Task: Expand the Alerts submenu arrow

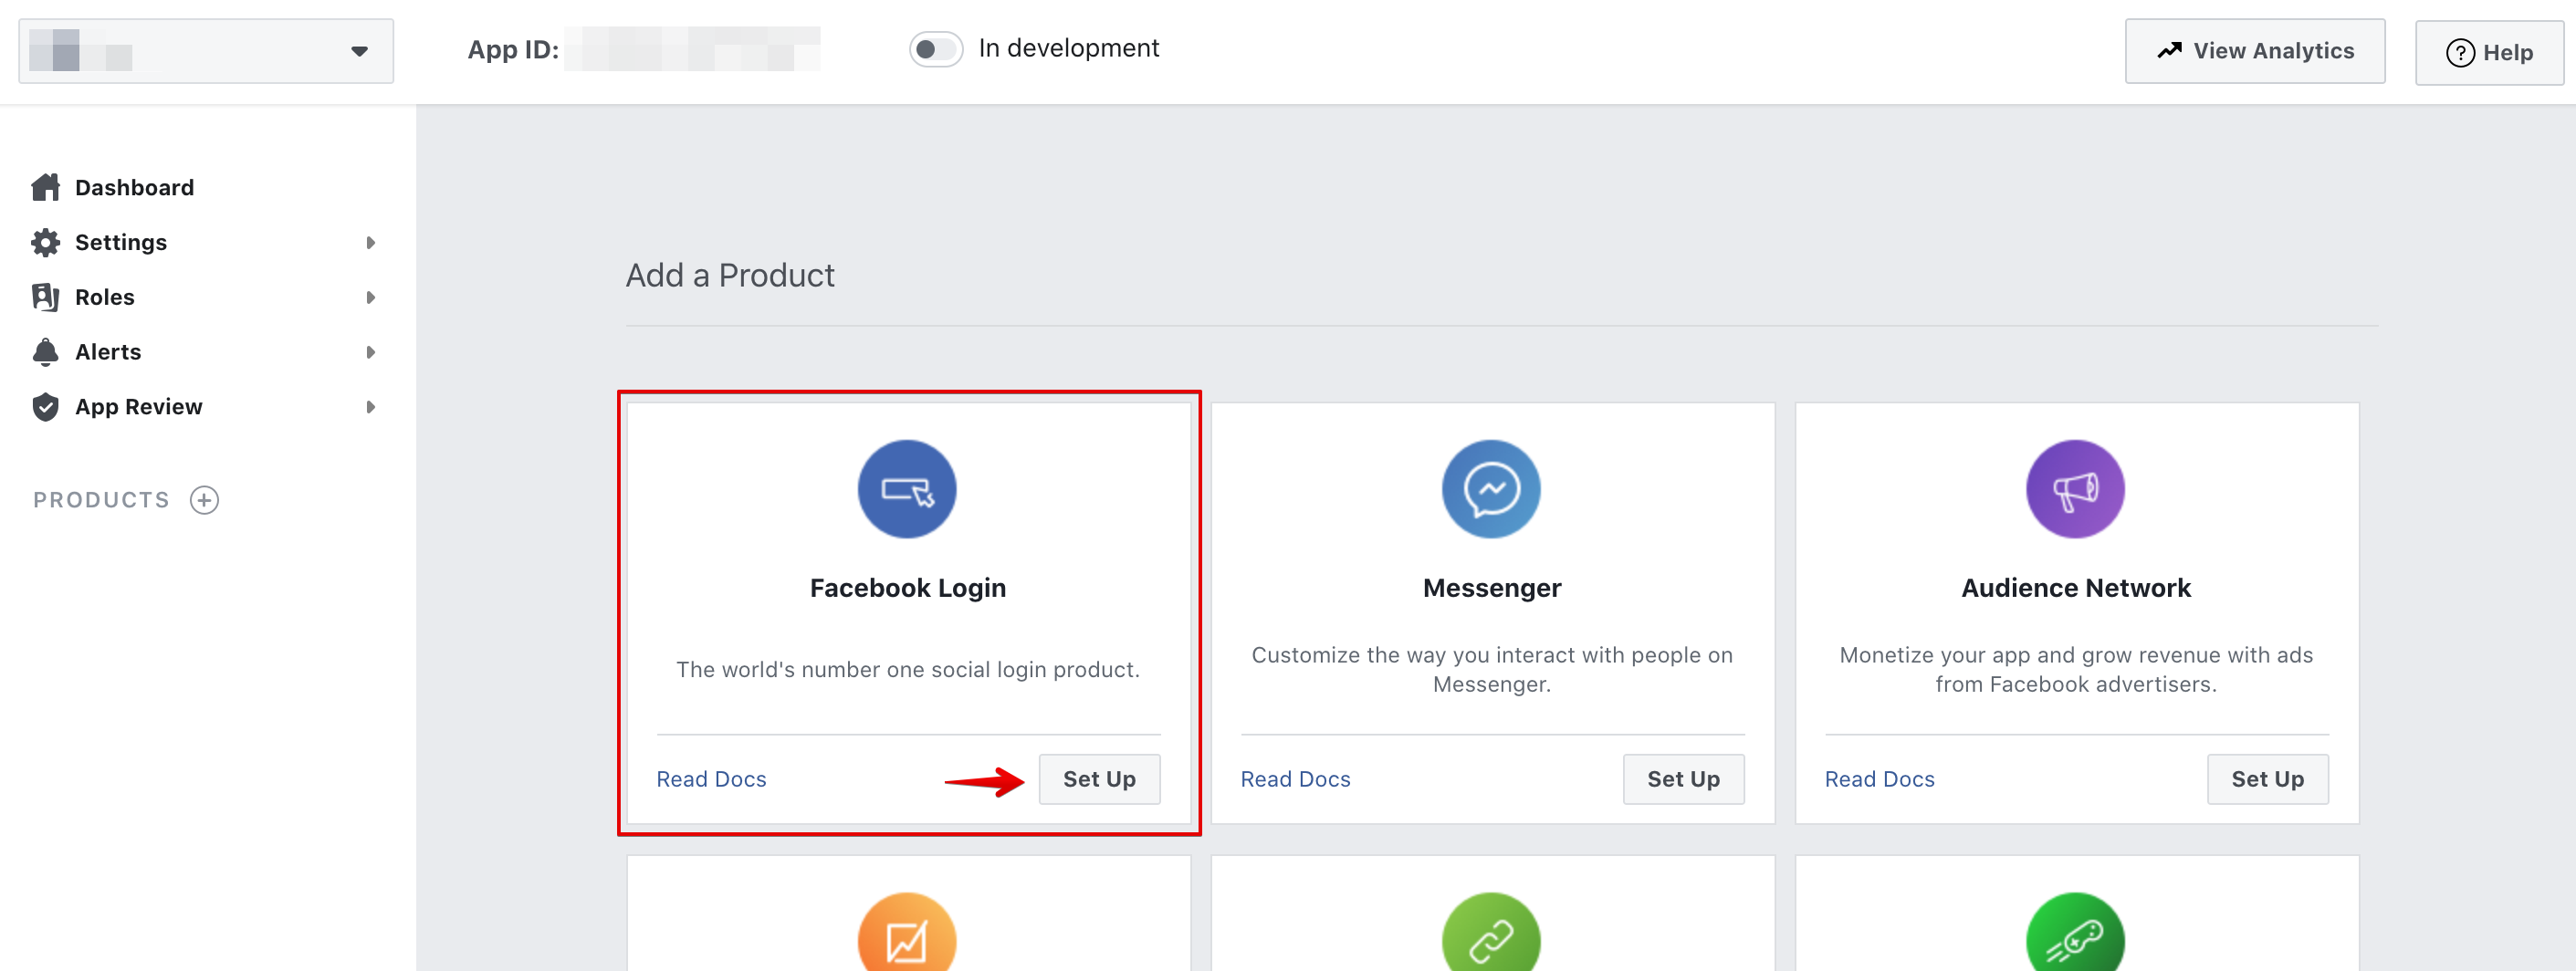Action: pyautogui.click(x=370, y=352)
